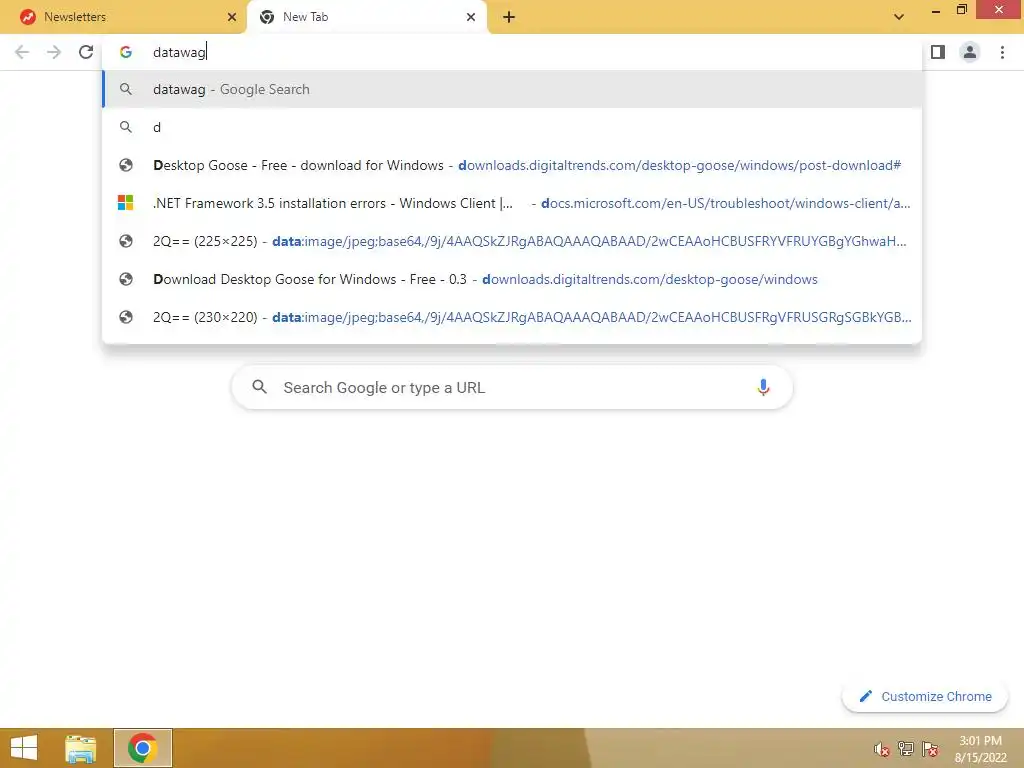Reload the current page
The width and height of the screenshot is (1024, 768).
86,52
